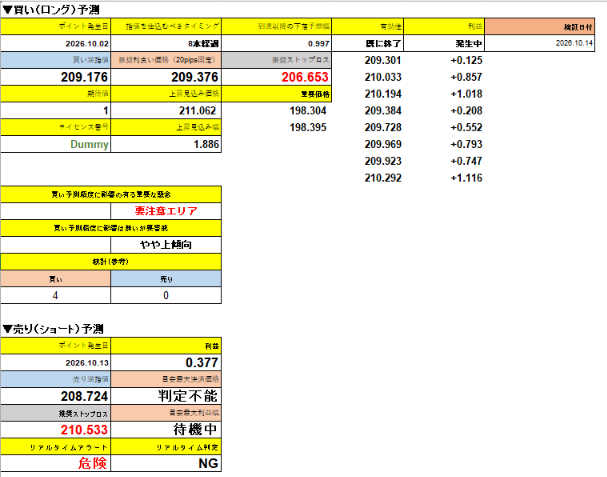The image size is (607, 477).
Task: Click the 売り statistics header cell
Action: tap(166, 279)
